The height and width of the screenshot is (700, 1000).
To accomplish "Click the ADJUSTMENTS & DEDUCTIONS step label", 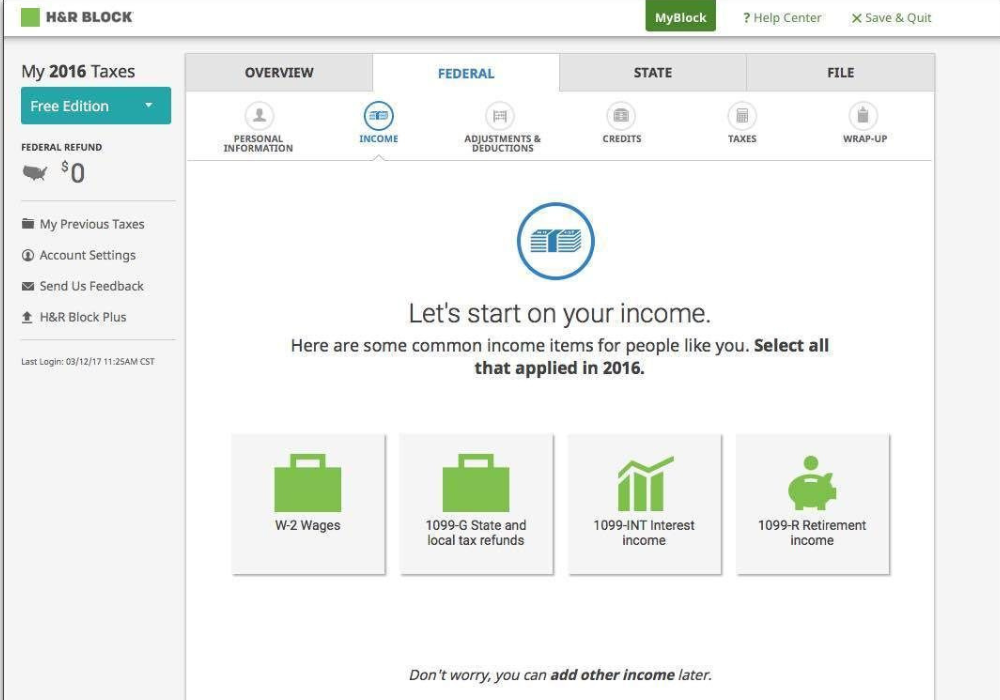I will coord(503,143).
